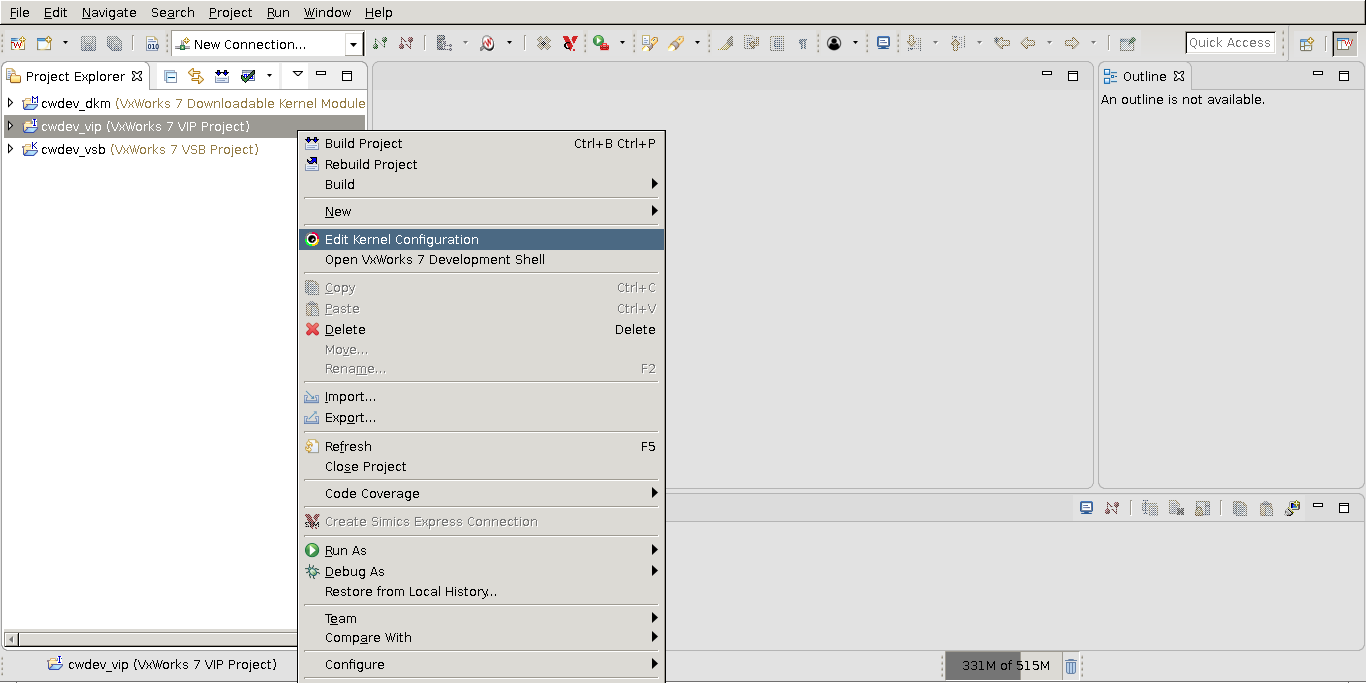
Task: Click the binary 010 toolbar icon
Action: pyautogui.click(x=152, y=43)
